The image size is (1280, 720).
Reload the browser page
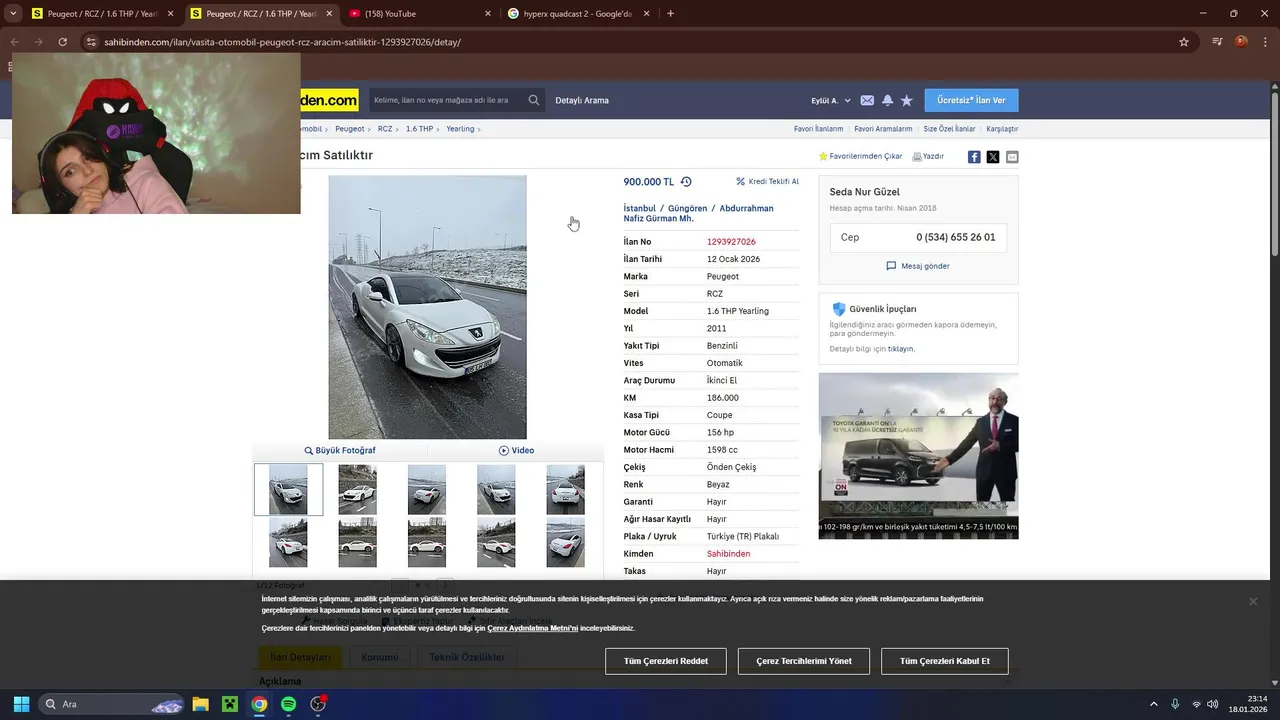pyautogui.click(x=62, y=42)
